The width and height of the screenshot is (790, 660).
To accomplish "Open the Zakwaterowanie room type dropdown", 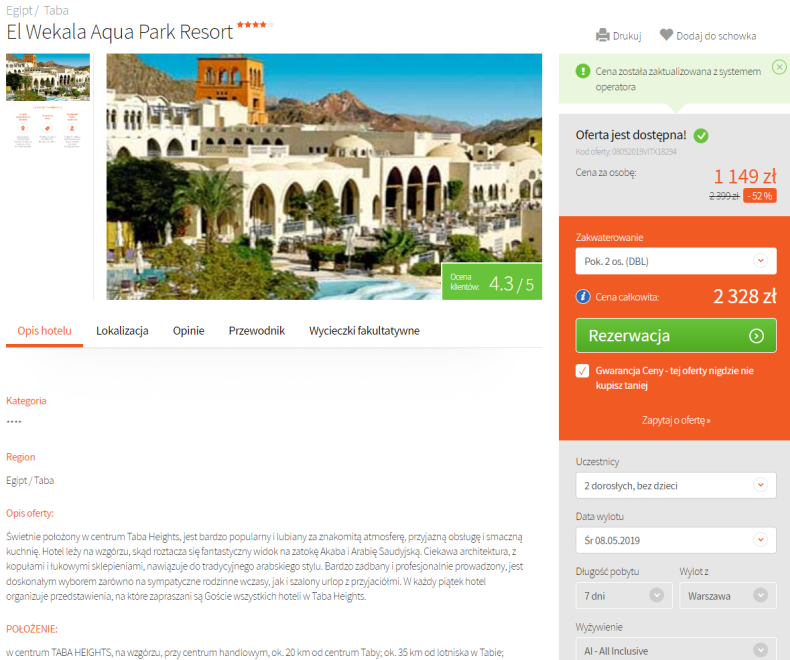I will coord(676,261).
